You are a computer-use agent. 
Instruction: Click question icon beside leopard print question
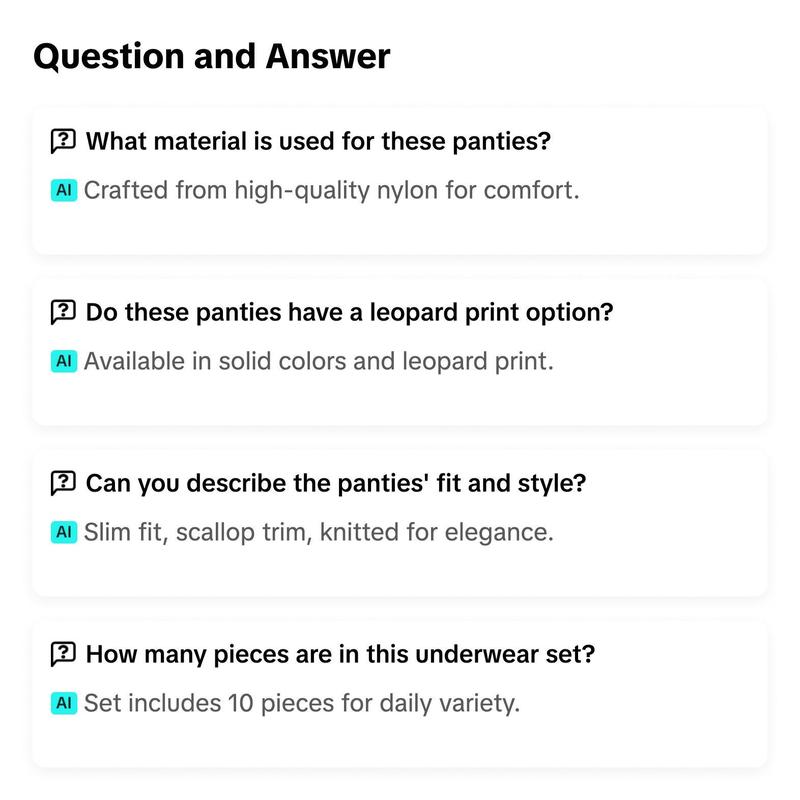[63, 312]
